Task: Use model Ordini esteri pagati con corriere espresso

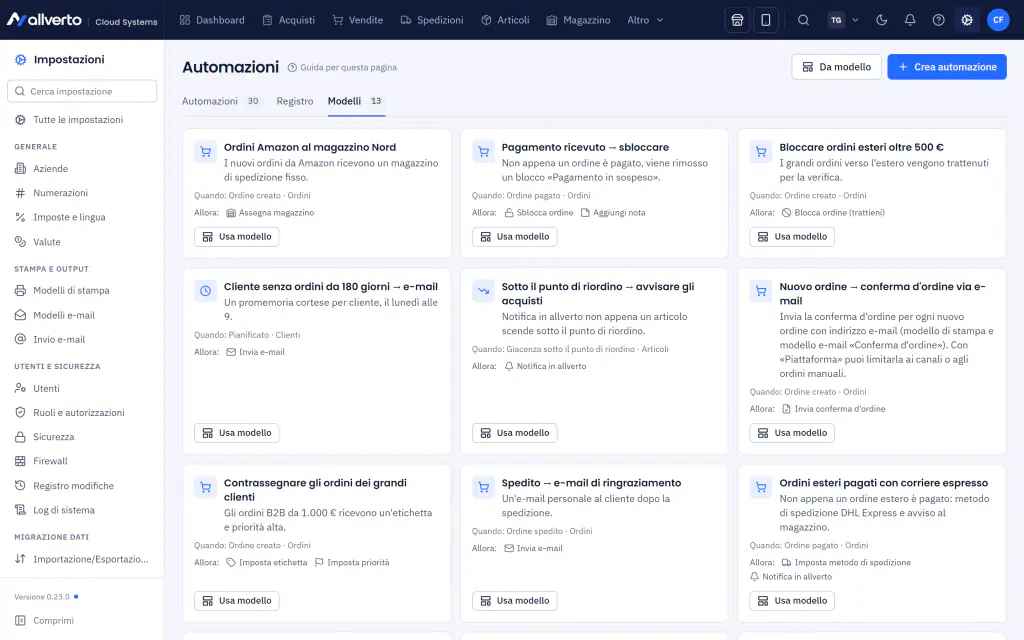Action: pyautogui.click(x=792, y=600)
